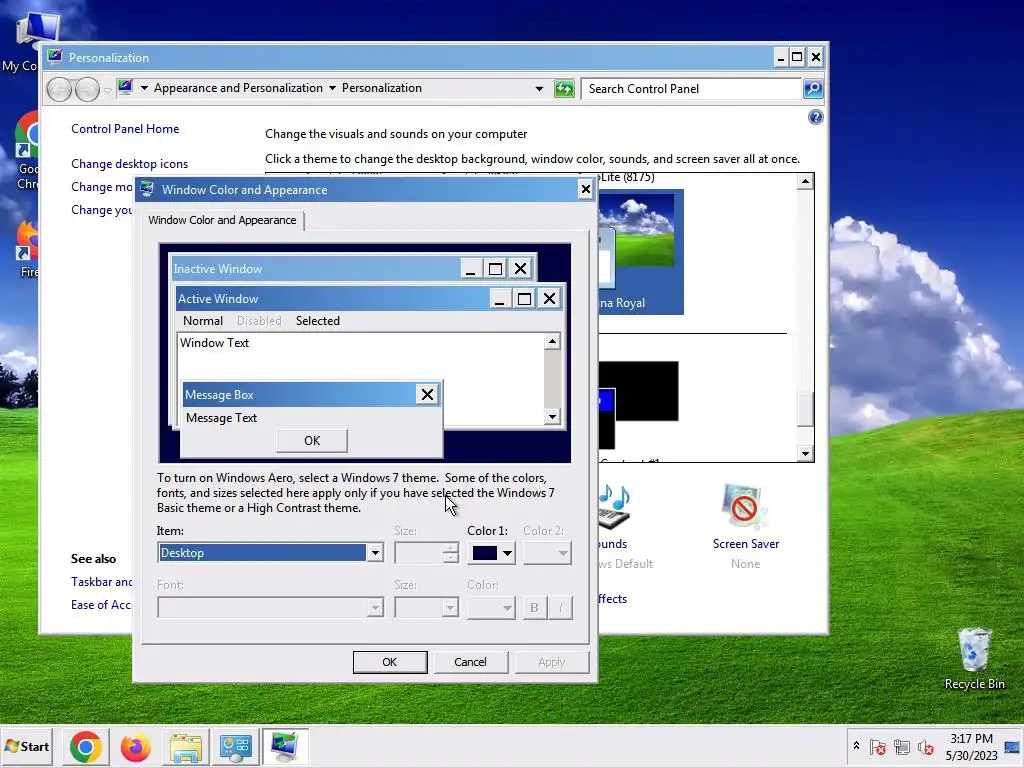The width and height of the screenshot is (1024, 768).
Task: Open the Item dropdown showing Desktop
Action: pyautogui.click(x=270, y=552)
